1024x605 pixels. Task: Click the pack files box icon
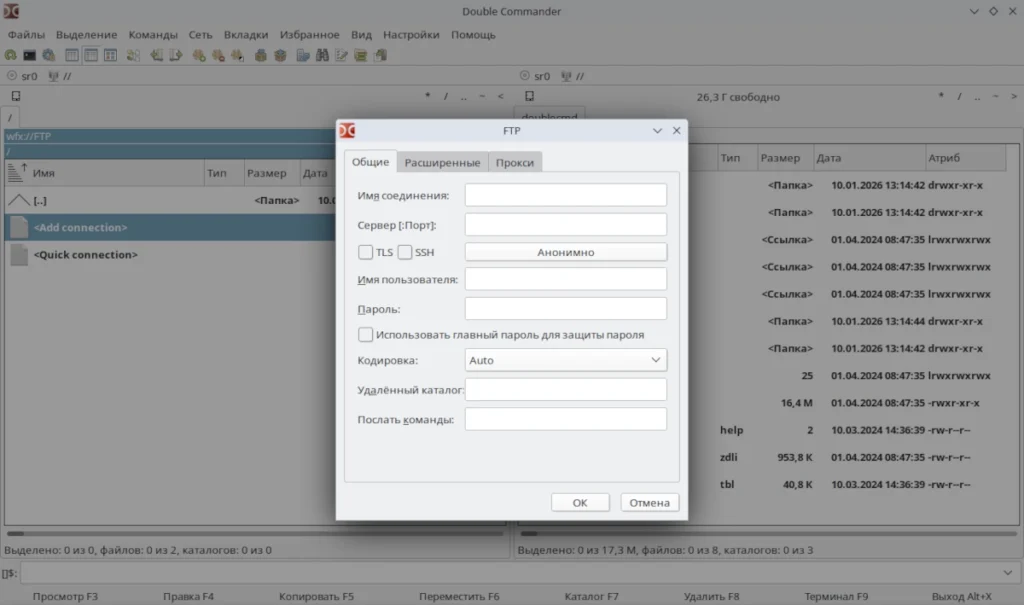point(261,56)
